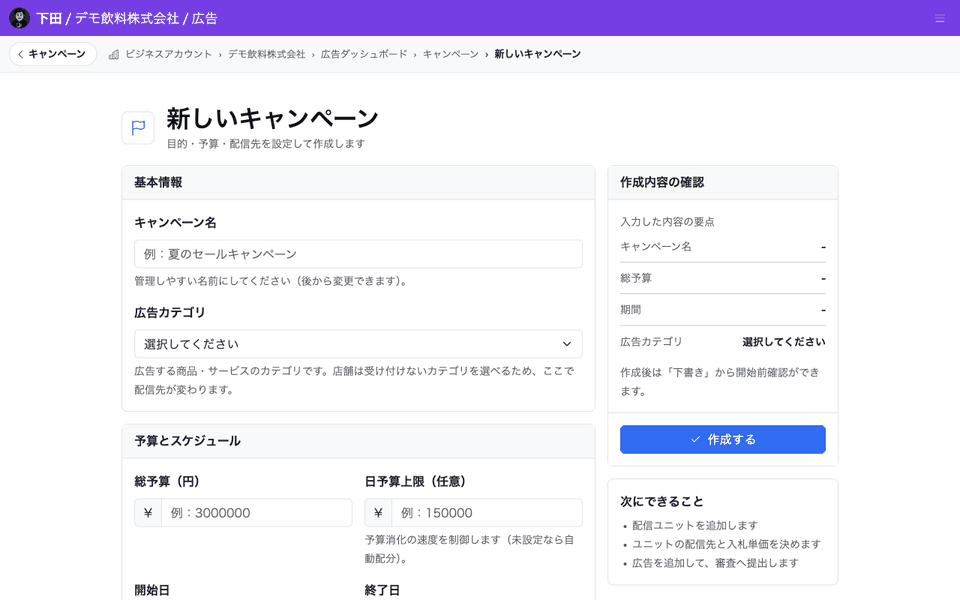Screen dimensions: 960x600
Task: Click the bold 選択してください summary value
Action: click(784, 342)
